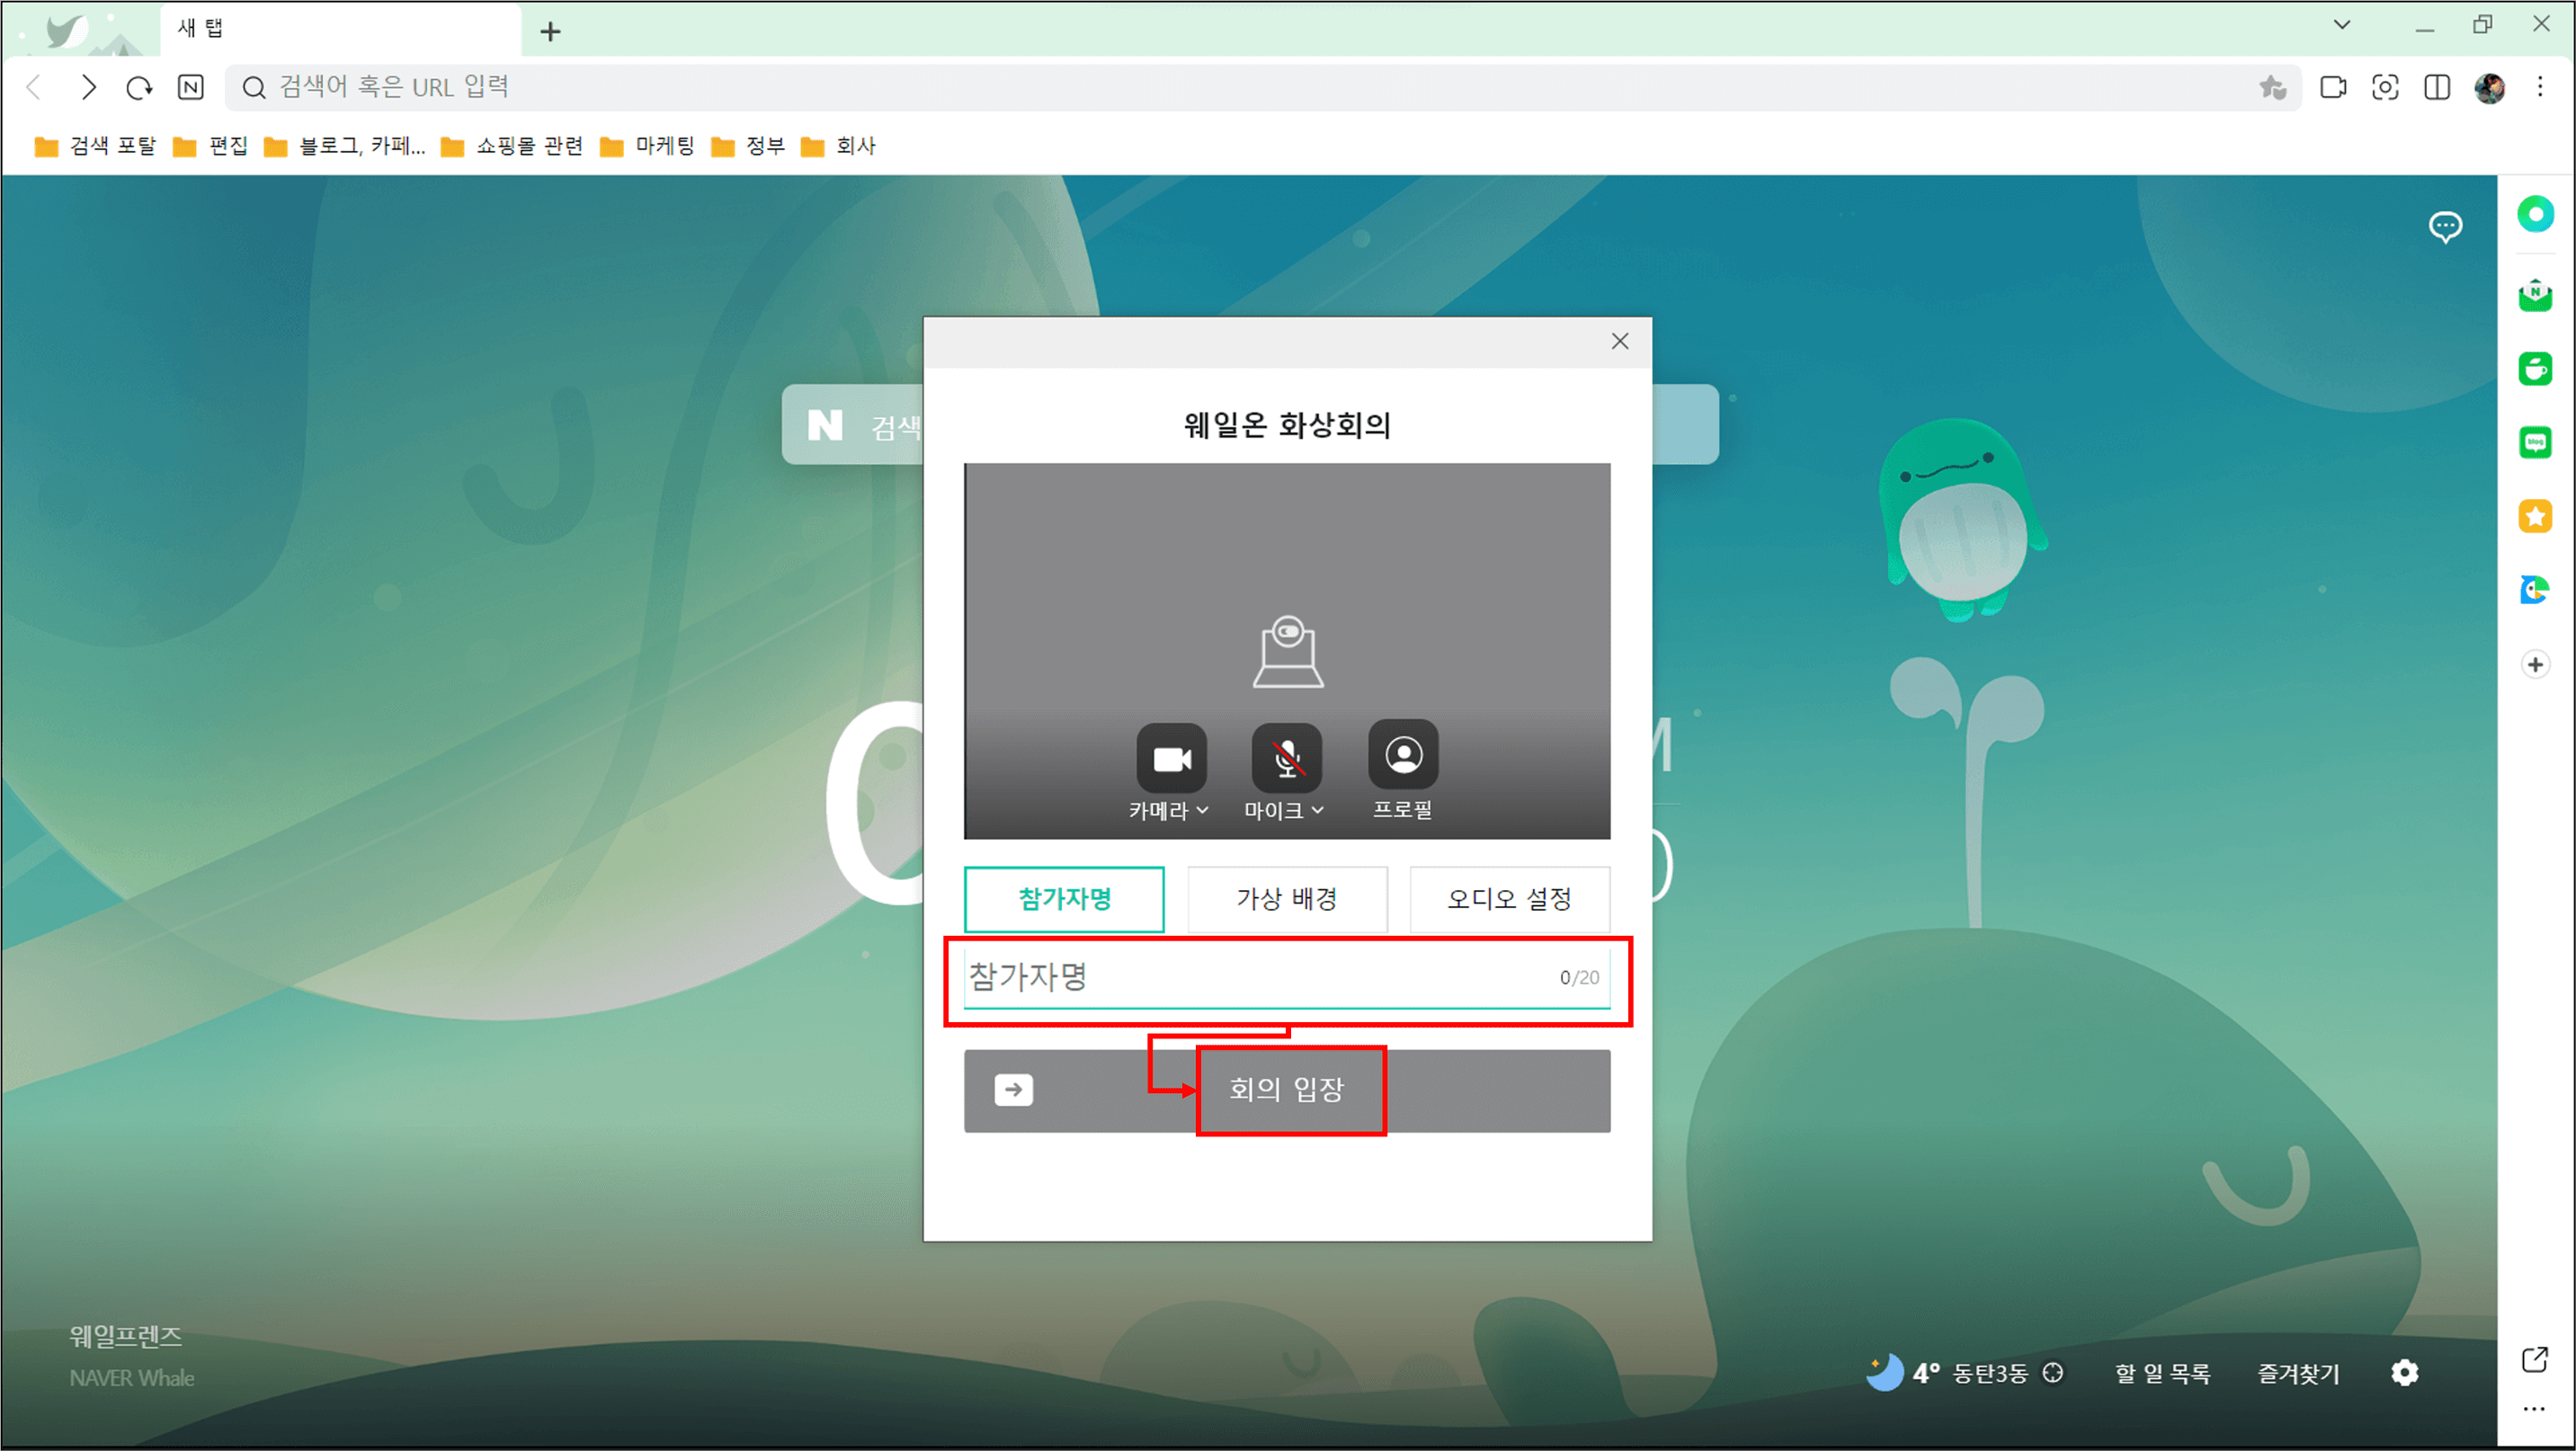This screenshot has width=2576, height=1451.
Task: Select the 참가자명 tab
Action: click(1064, 898)
